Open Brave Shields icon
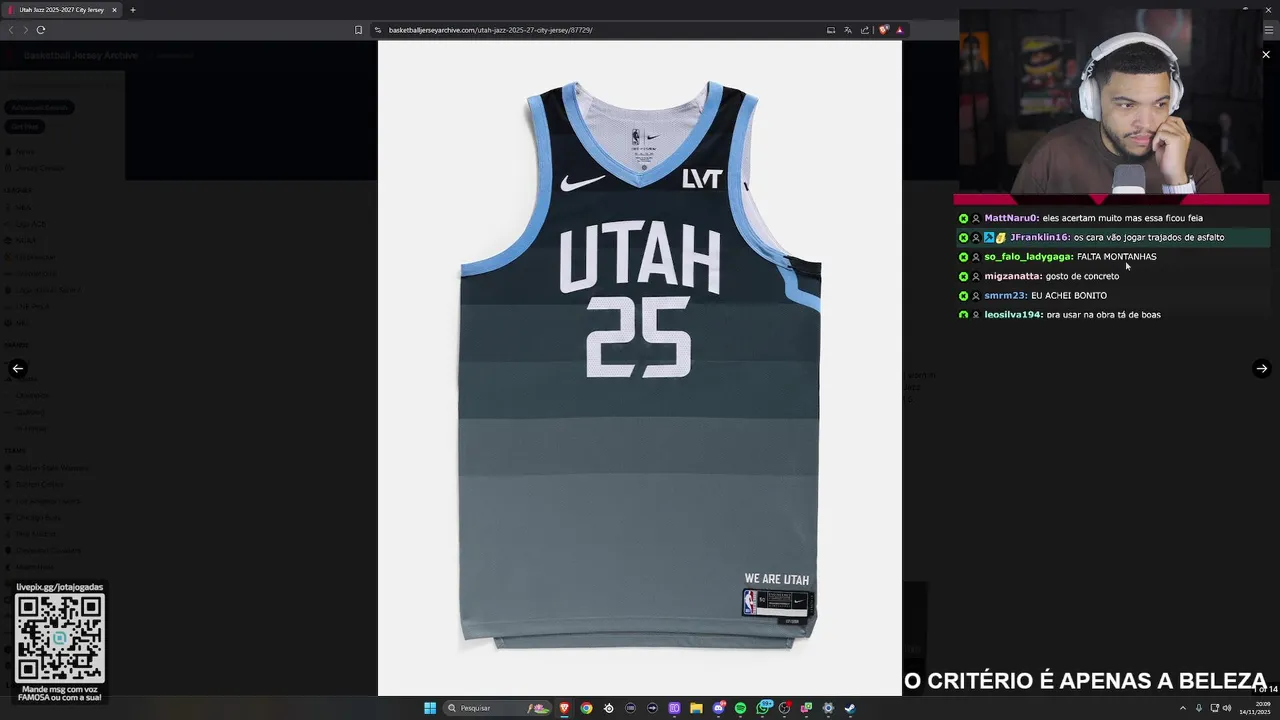 tap(883, 30)
